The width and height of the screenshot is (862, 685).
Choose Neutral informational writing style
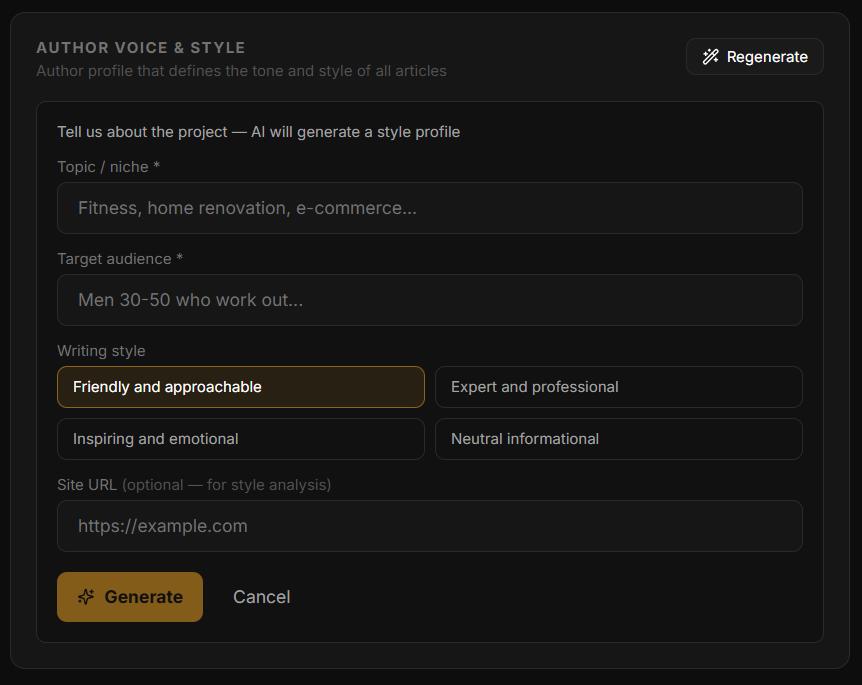[x=618, y=439]
